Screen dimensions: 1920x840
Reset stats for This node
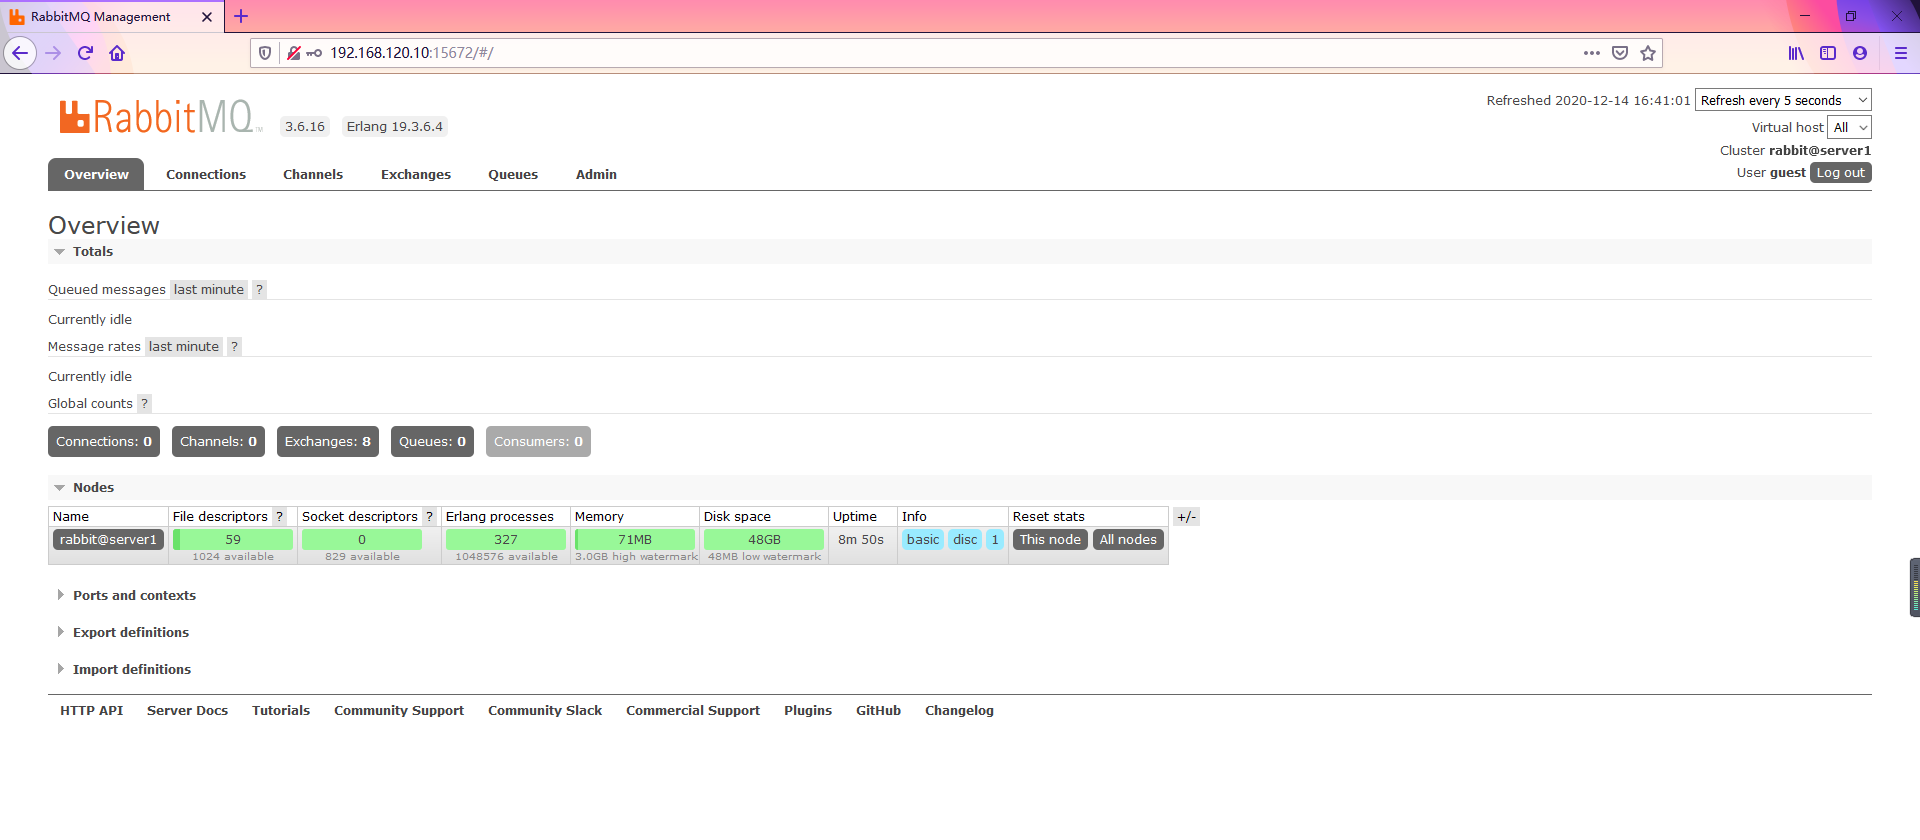click(x=1050, y=540)
